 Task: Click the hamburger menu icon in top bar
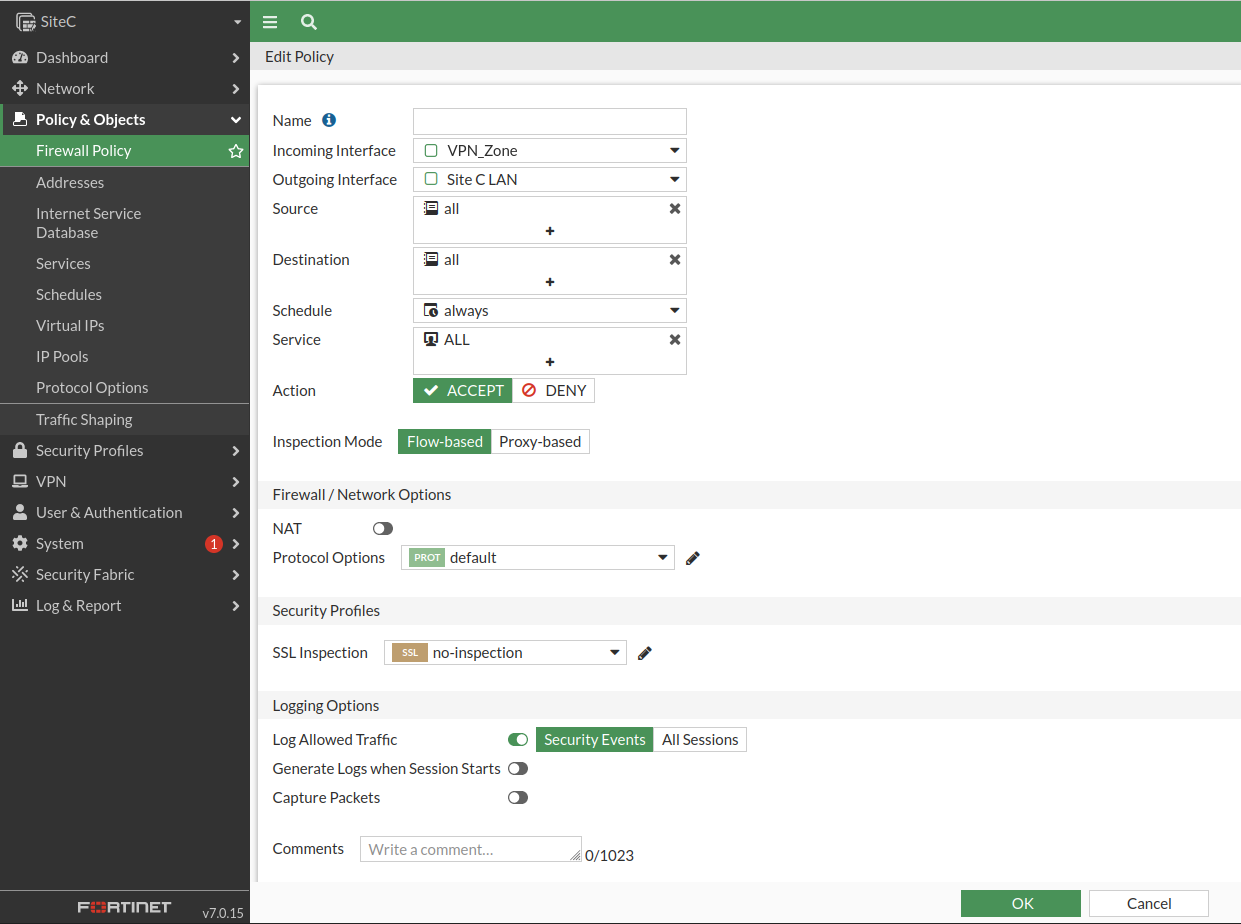(x=270, y=22)
